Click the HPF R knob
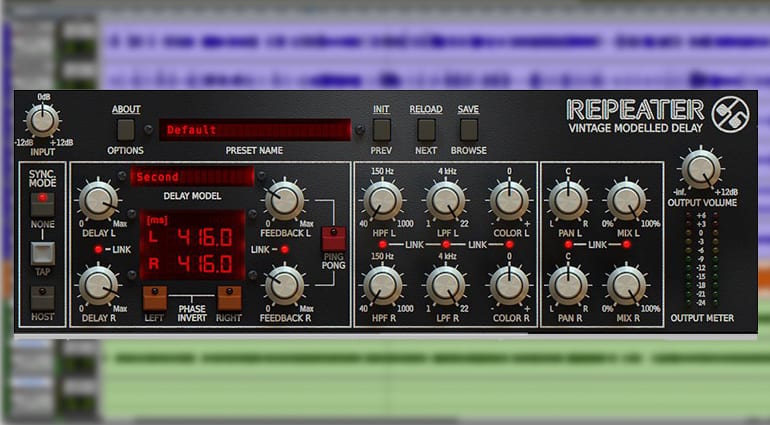Viewport: 770px width, 425px height. 383,285
